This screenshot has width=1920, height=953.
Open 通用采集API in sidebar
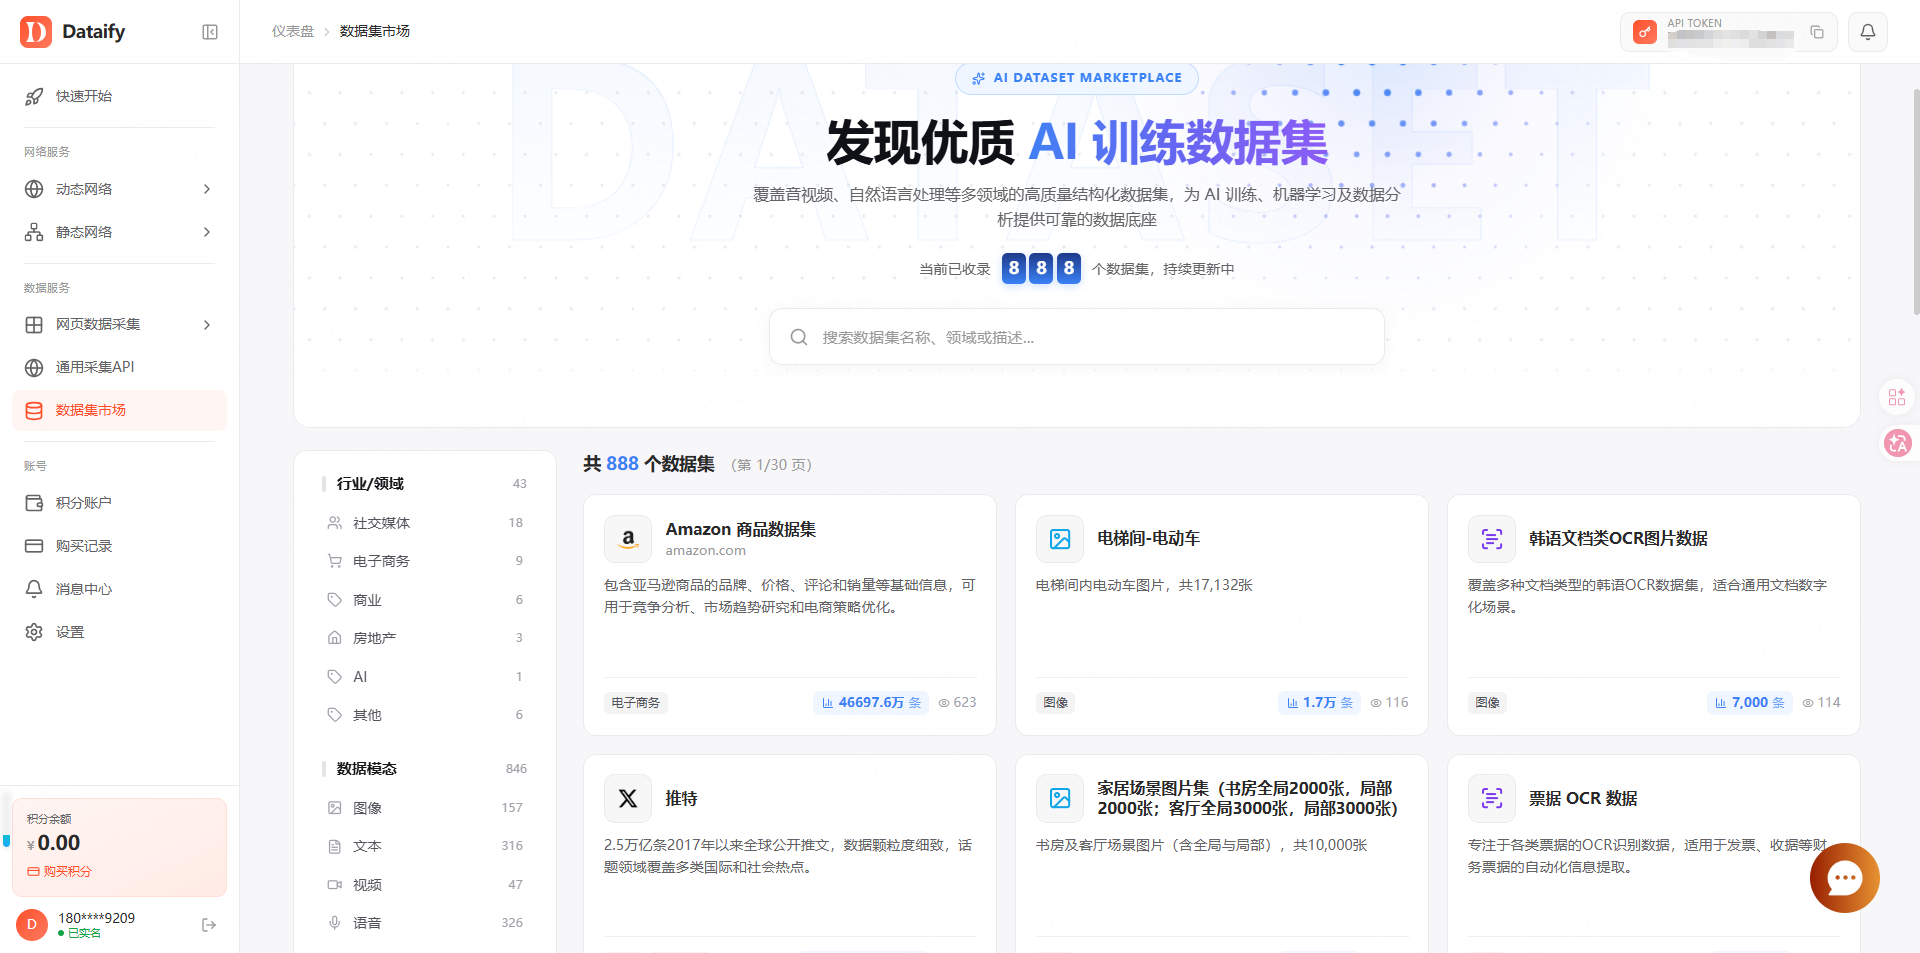[x=120, y=367]
